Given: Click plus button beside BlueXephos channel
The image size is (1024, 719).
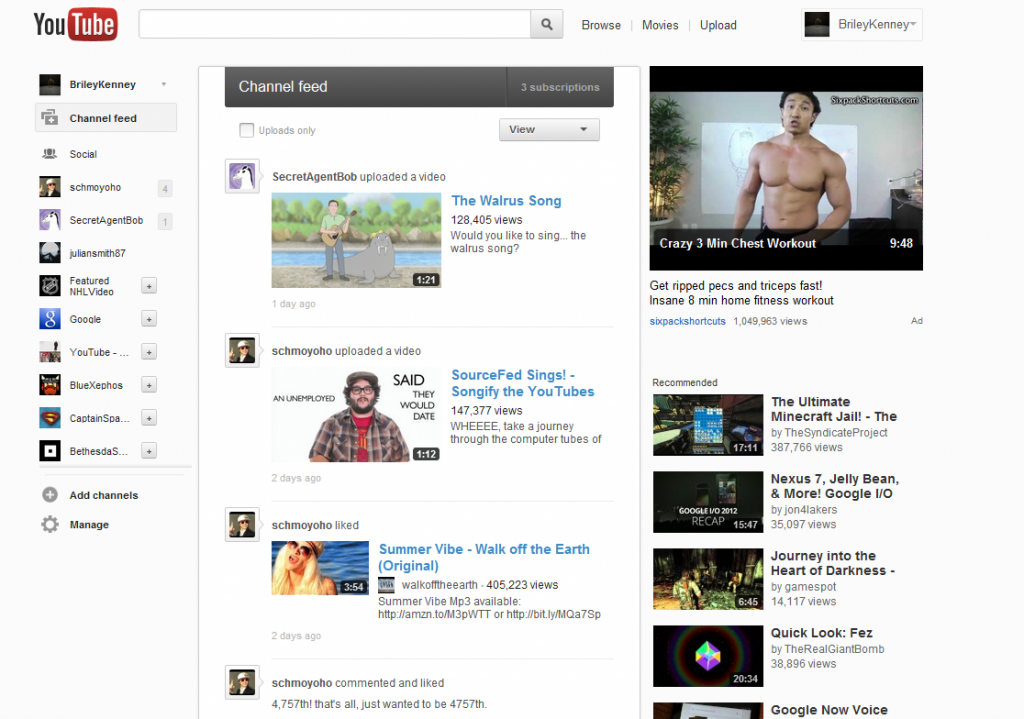Looking at the screenshot, I should pos(149,385).
